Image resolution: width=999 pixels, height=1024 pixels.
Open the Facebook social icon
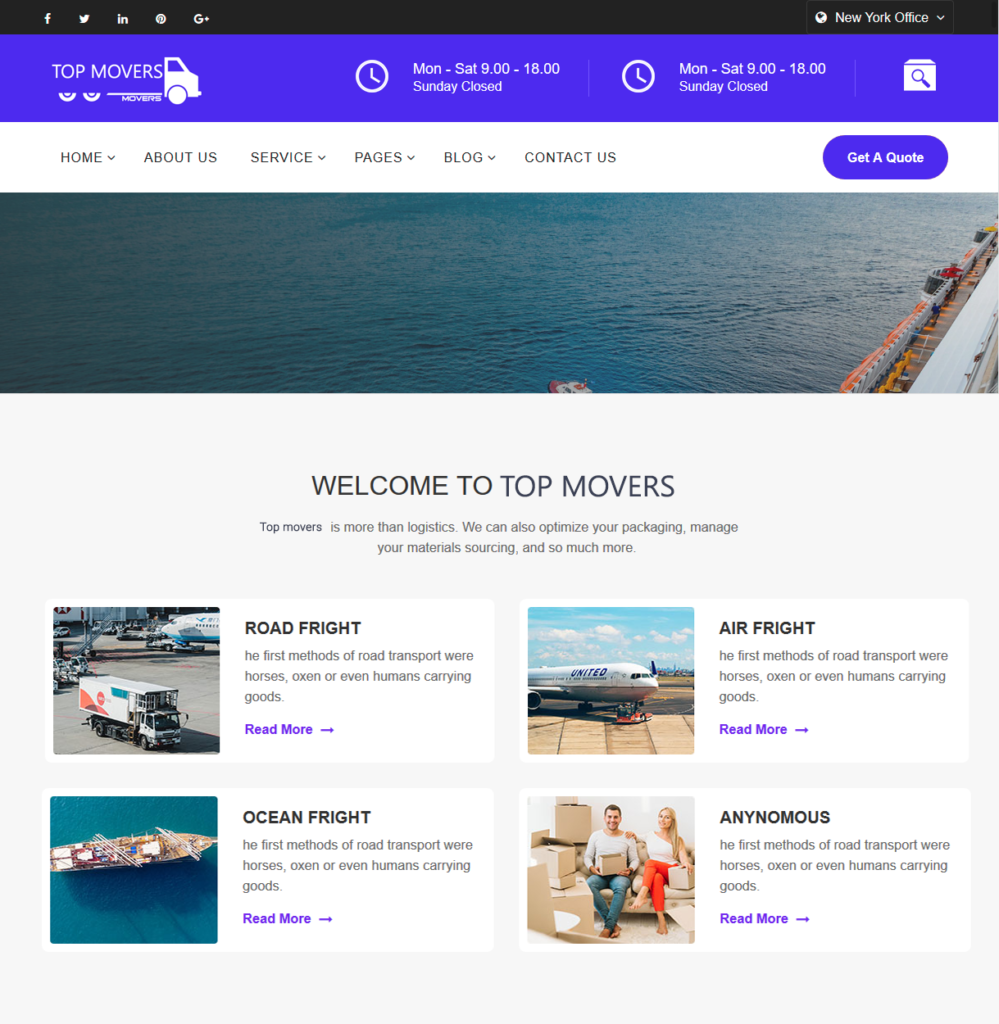click(x=47, y=18)
